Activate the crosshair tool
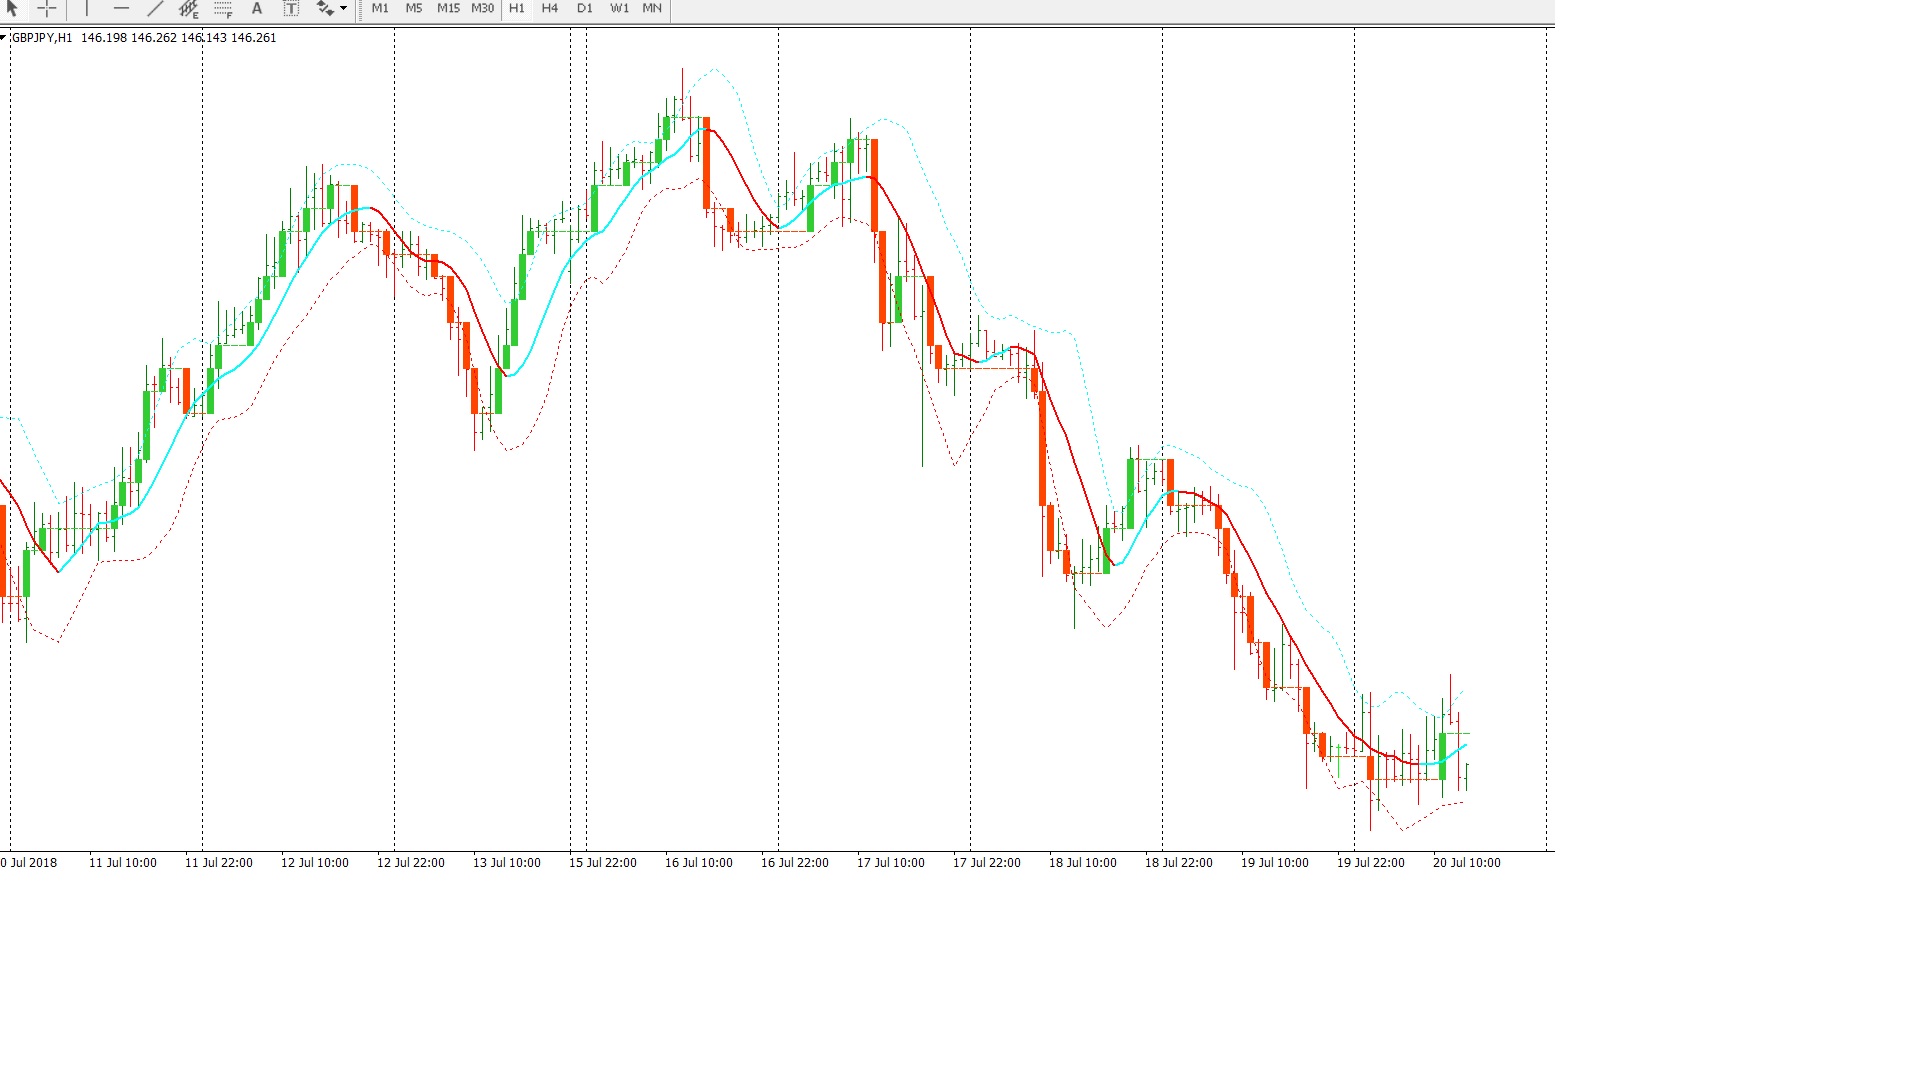 pyautogui.click(x=47, y=8)
